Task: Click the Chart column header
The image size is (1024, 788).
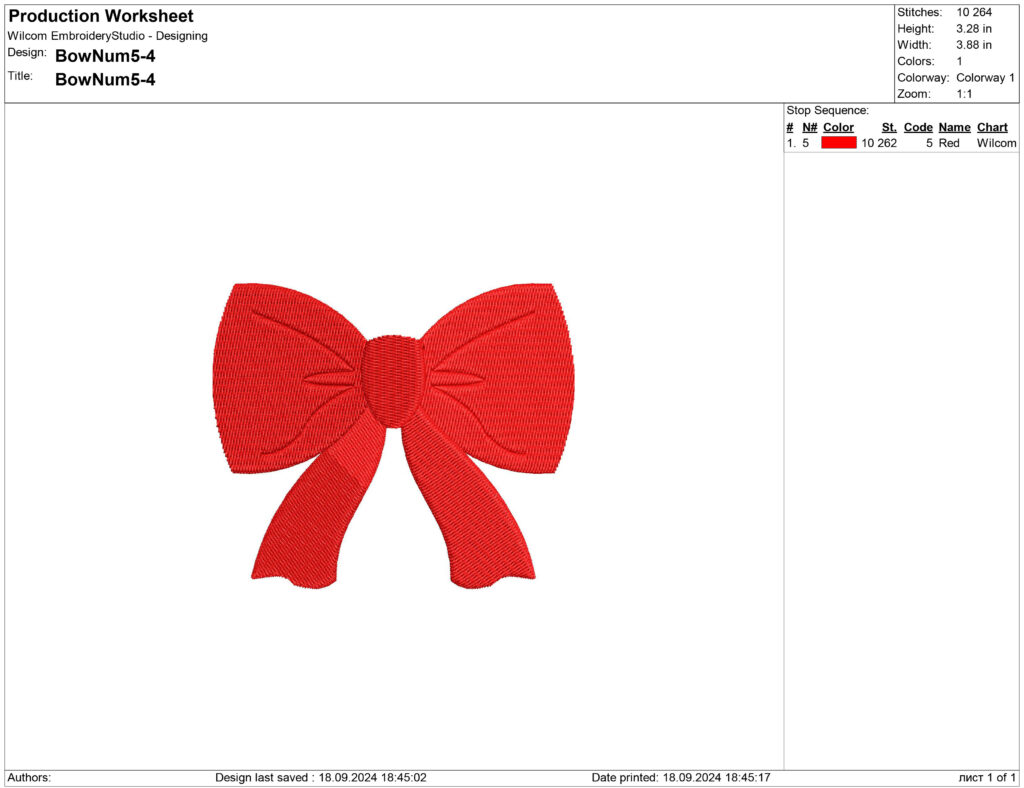Action: pos(991,127)
